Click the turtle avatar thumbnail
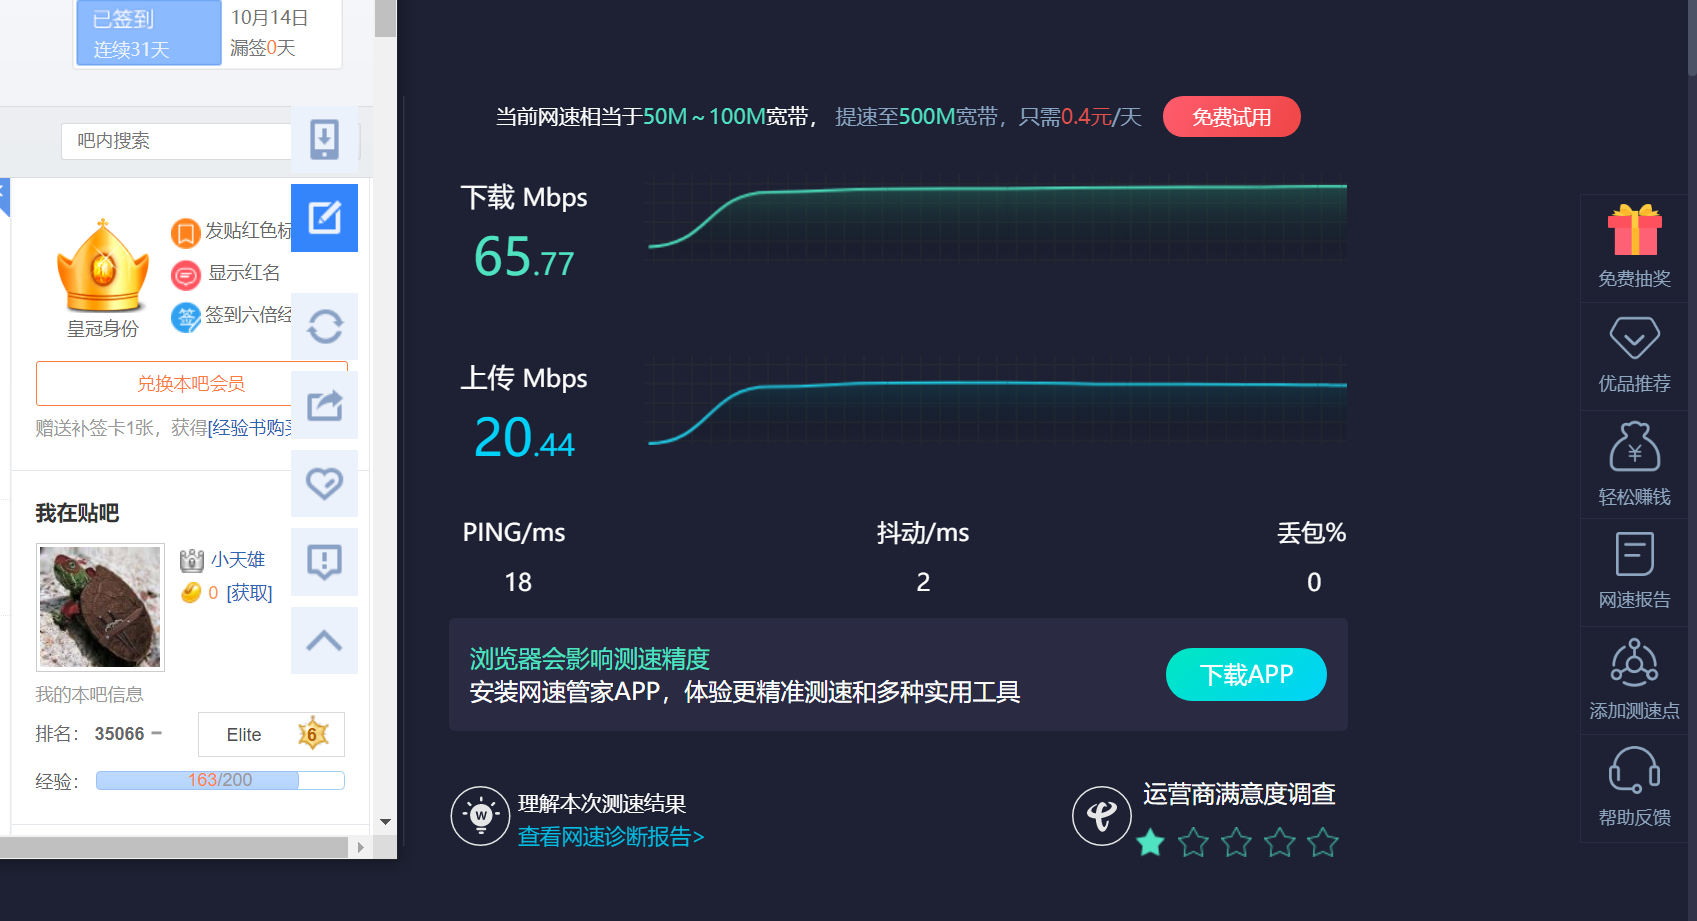Screen dimensions: 1697x921 pos(100,607)
